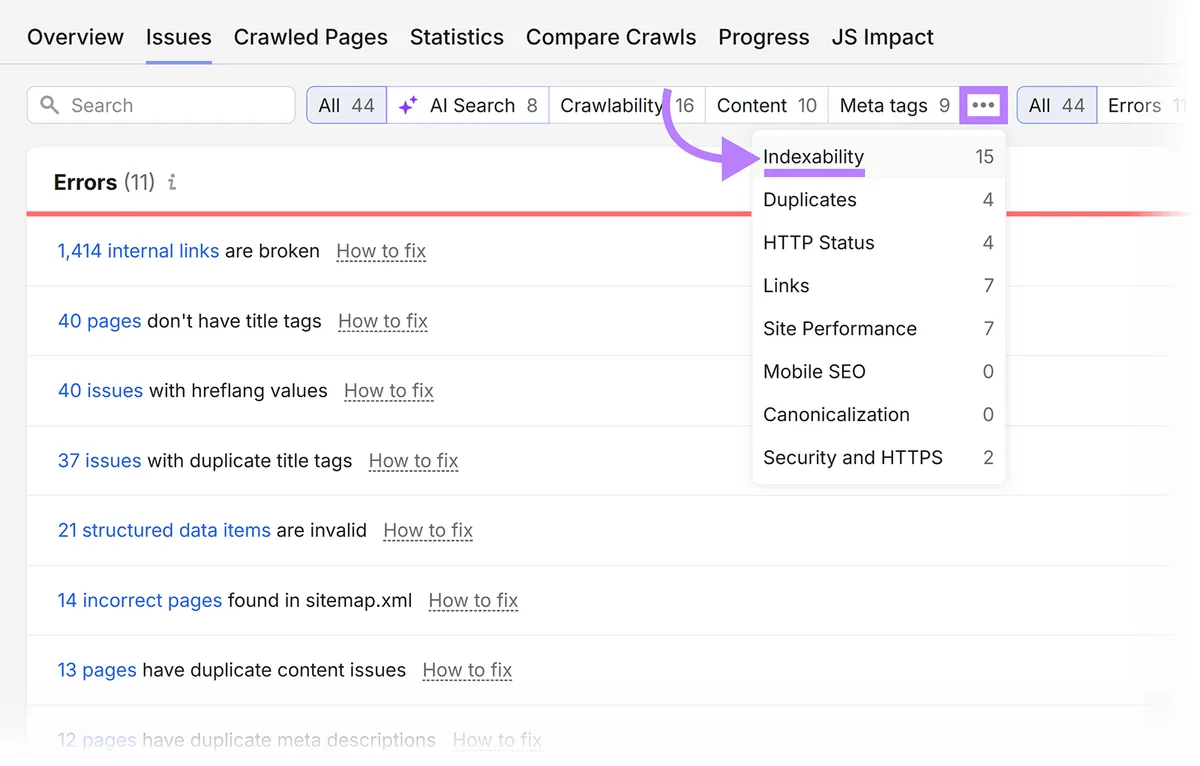Image resolution: width=1200 pixels, height=766 pixels.
Task: Open 37 issues duplicate title tags link
Action: 99,461
